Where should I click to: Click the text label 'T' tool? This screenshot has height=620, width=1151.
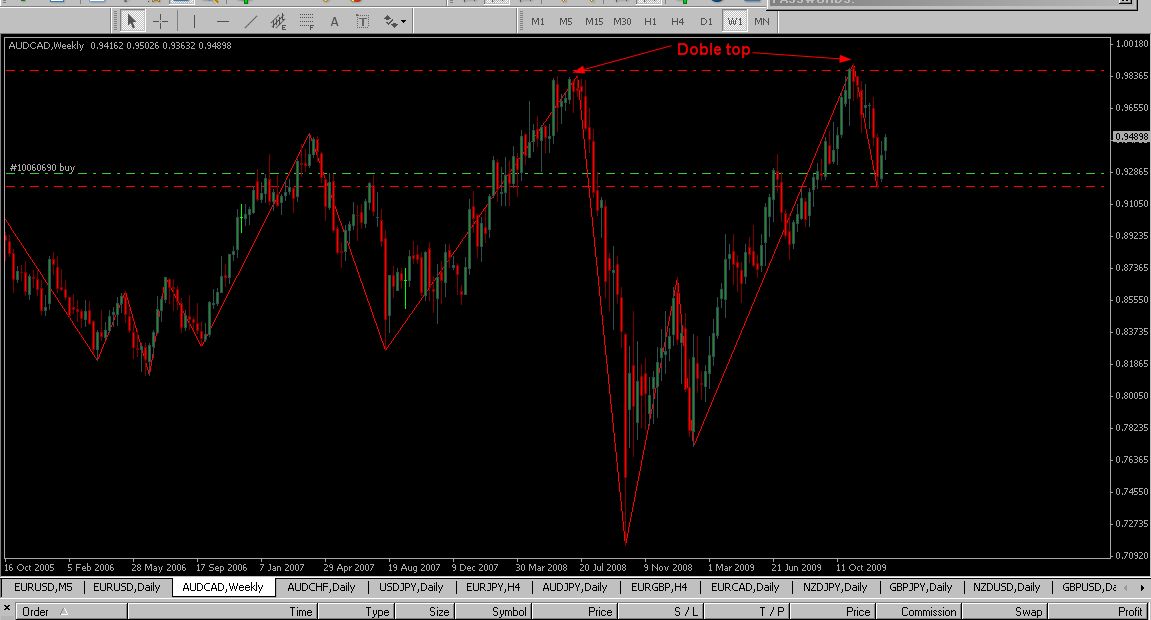(x=362, y=21)
